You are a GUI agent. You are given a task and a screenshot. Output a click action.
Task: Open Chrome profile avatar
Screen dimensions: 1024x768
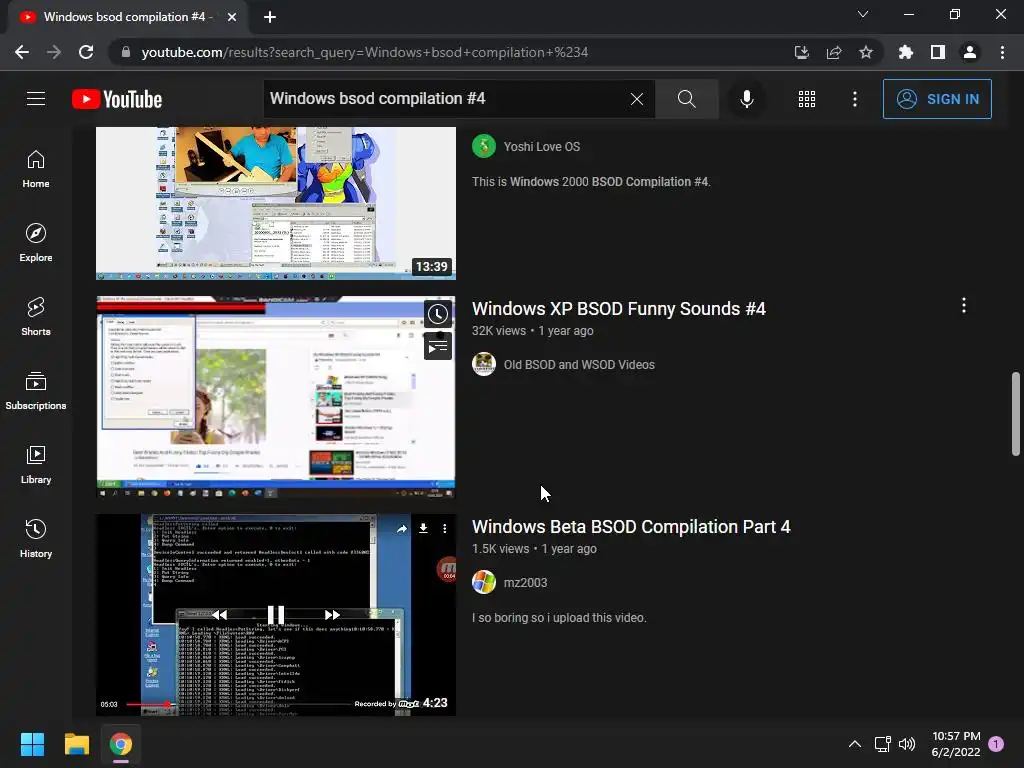pos(970,52)
